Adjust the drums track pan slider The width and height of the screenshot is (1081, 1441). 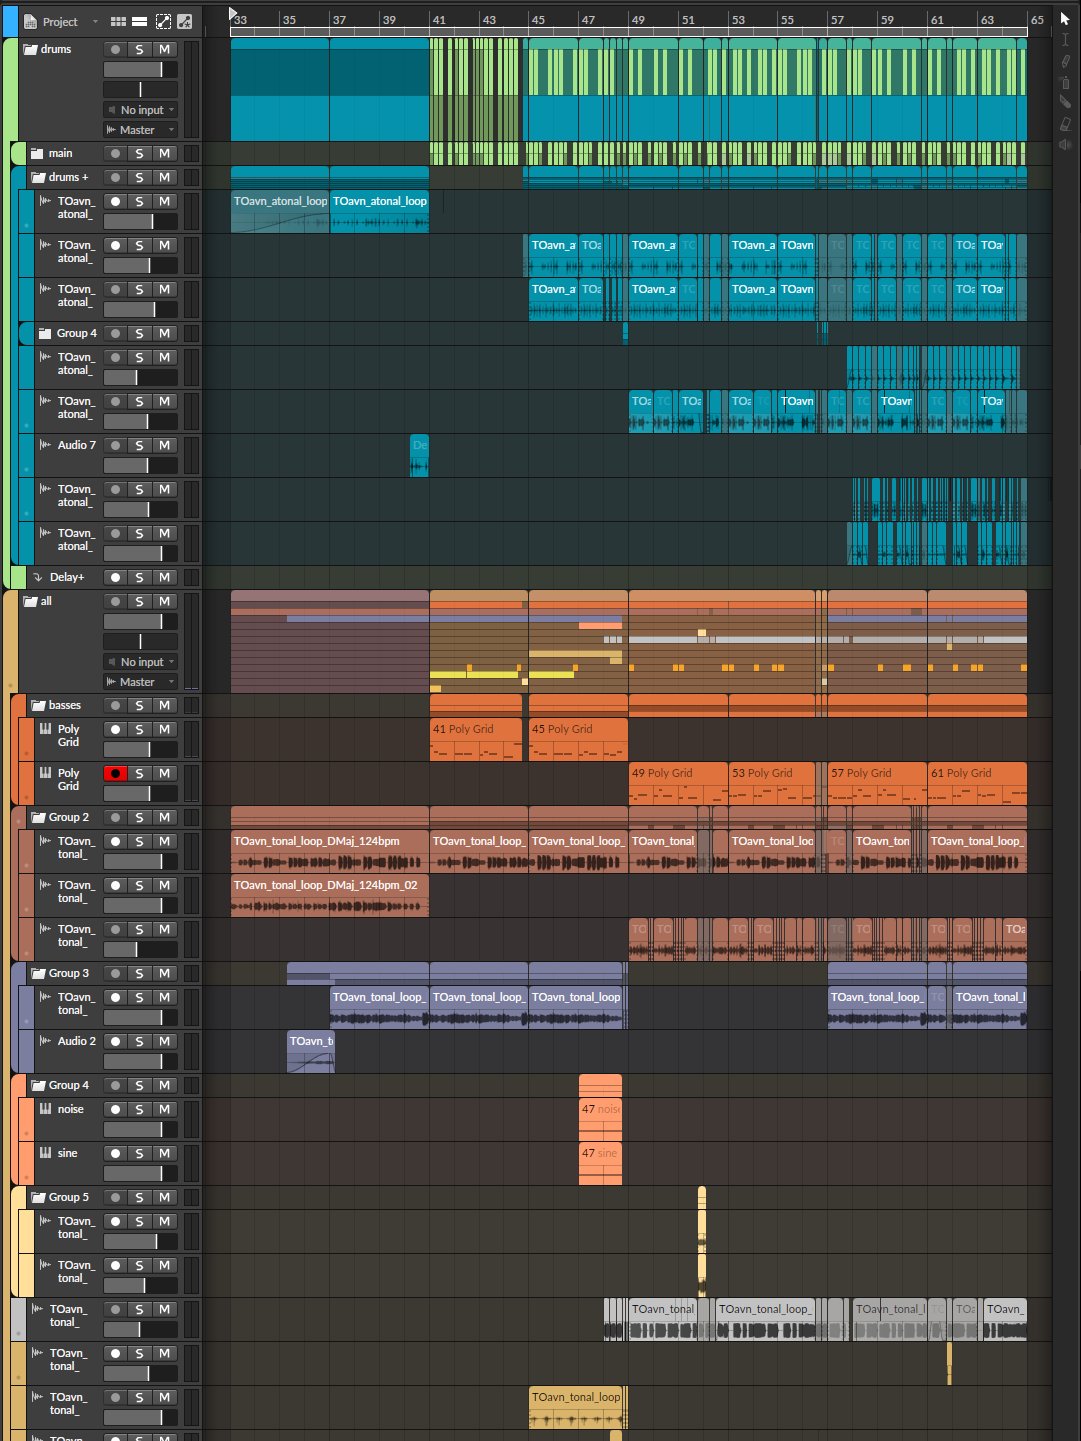coord(140,89)
